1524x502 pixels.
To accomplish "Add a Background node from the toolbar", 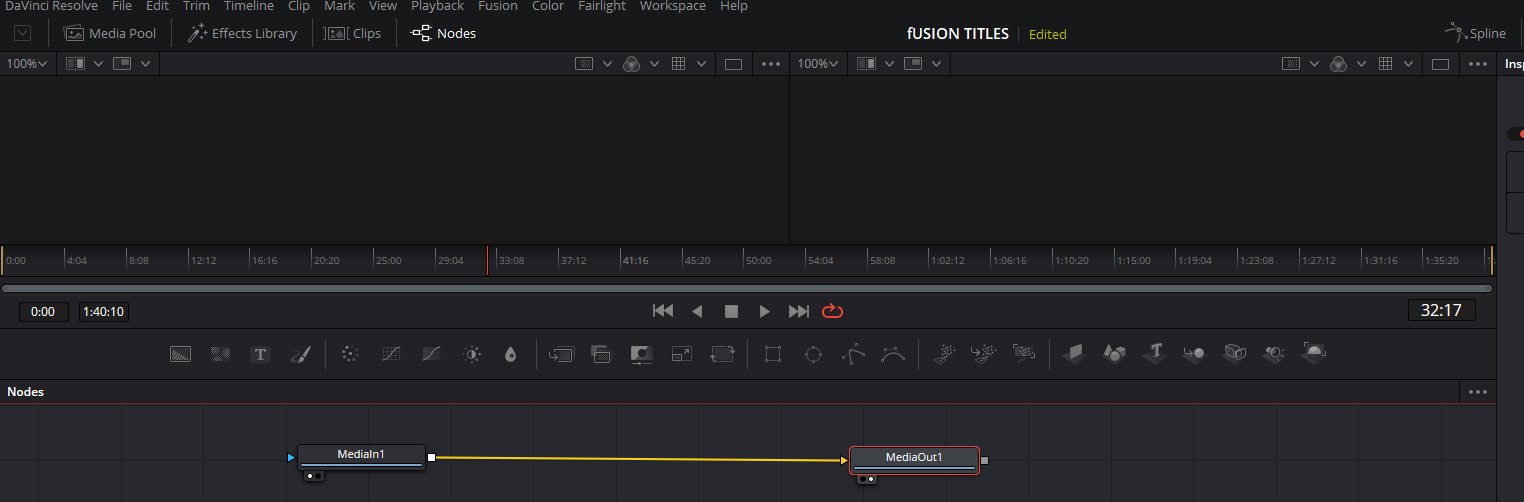I will [x=180, y=354].
